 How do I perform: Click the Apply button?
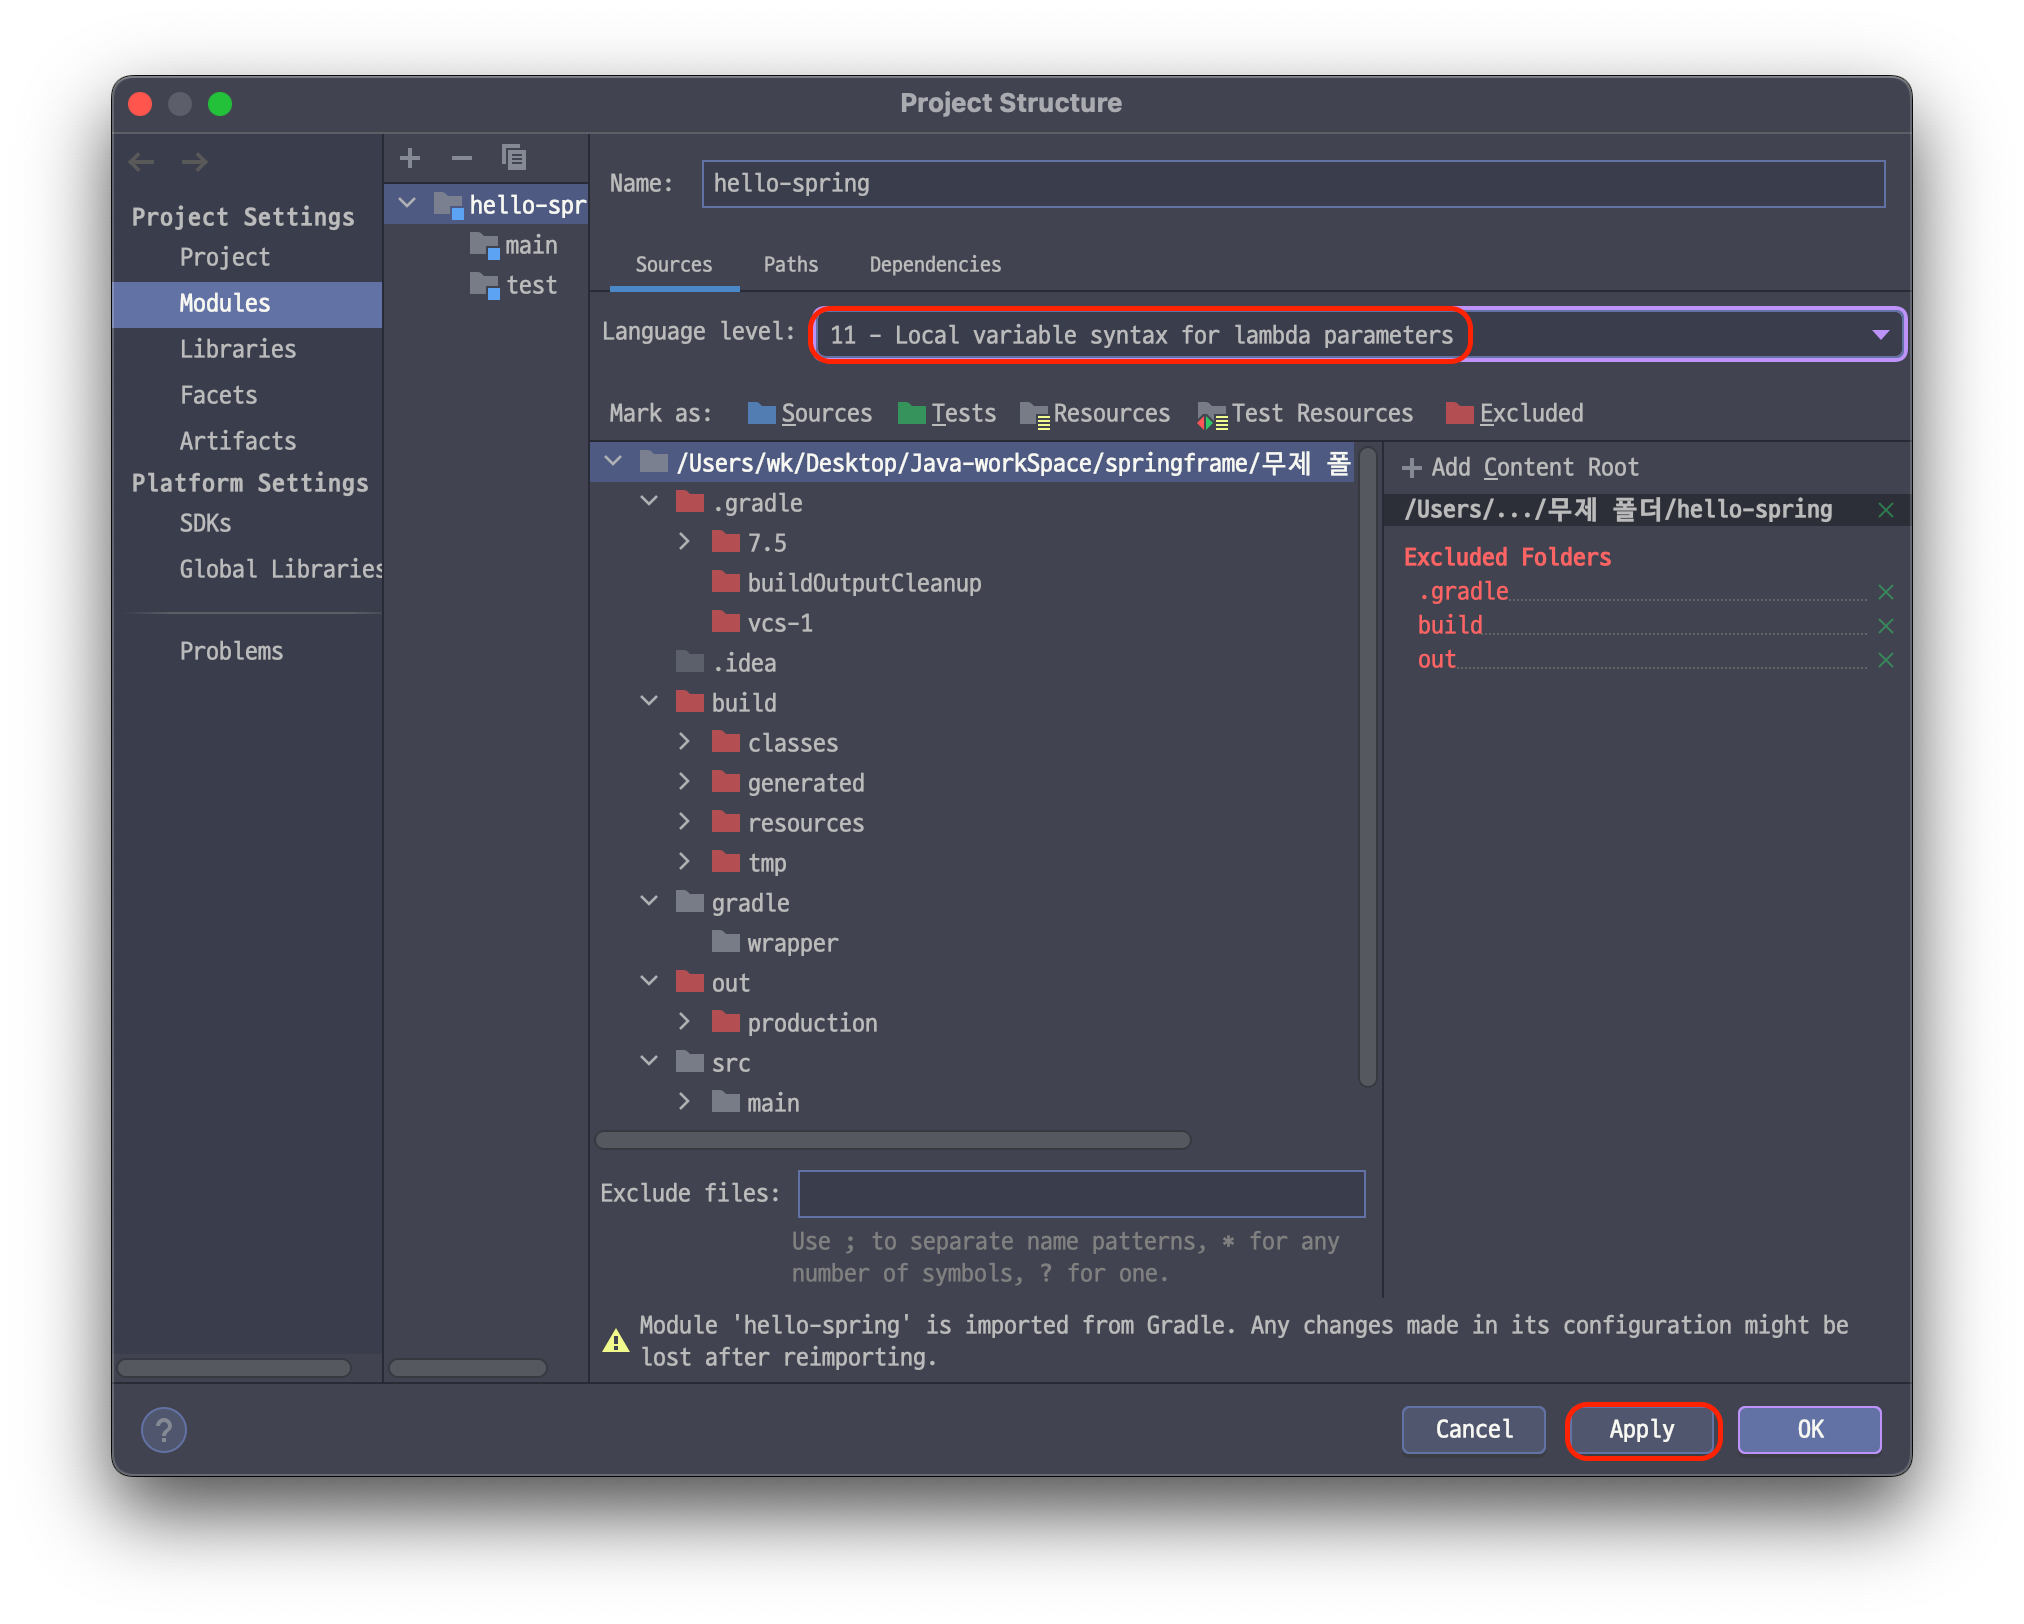pyautogui.click(x=1642, y=1430)
